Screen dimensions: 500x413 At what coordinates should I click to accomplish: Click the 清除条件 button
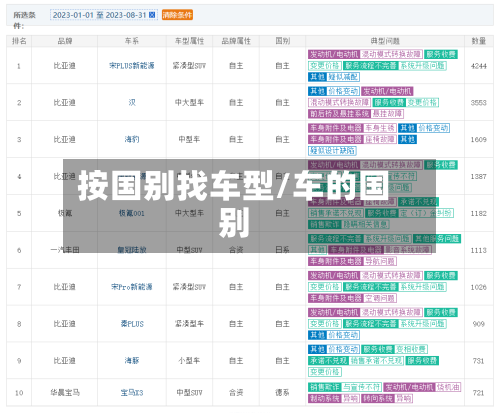pos(177,15)
